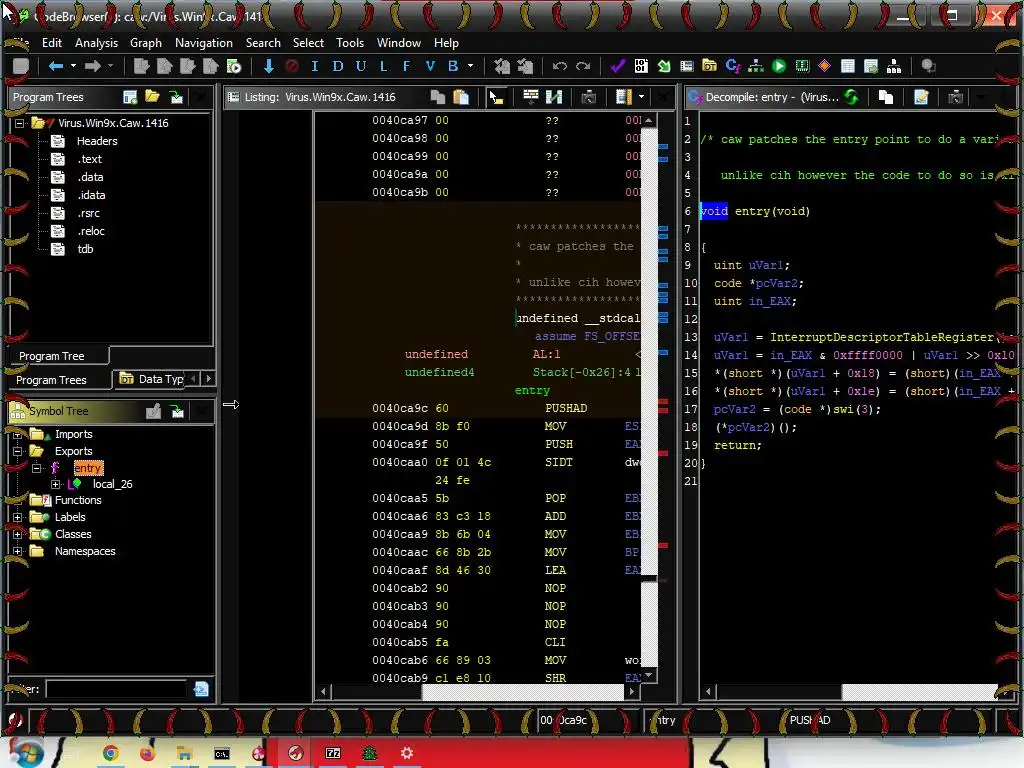This screenshot has height=768, width=1024.
Task: Expand the Labels folder
Action: [18, 517]
